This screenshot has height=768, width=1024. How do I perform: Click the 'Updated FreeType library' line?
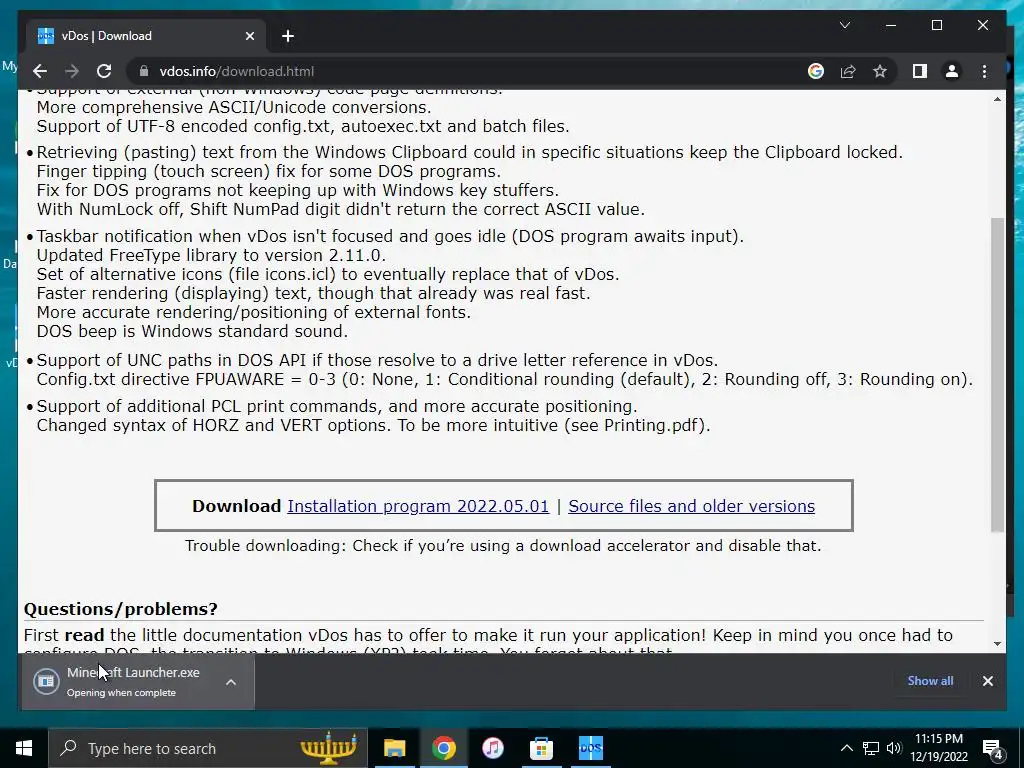pyautogui.click(x=211, y=255)
